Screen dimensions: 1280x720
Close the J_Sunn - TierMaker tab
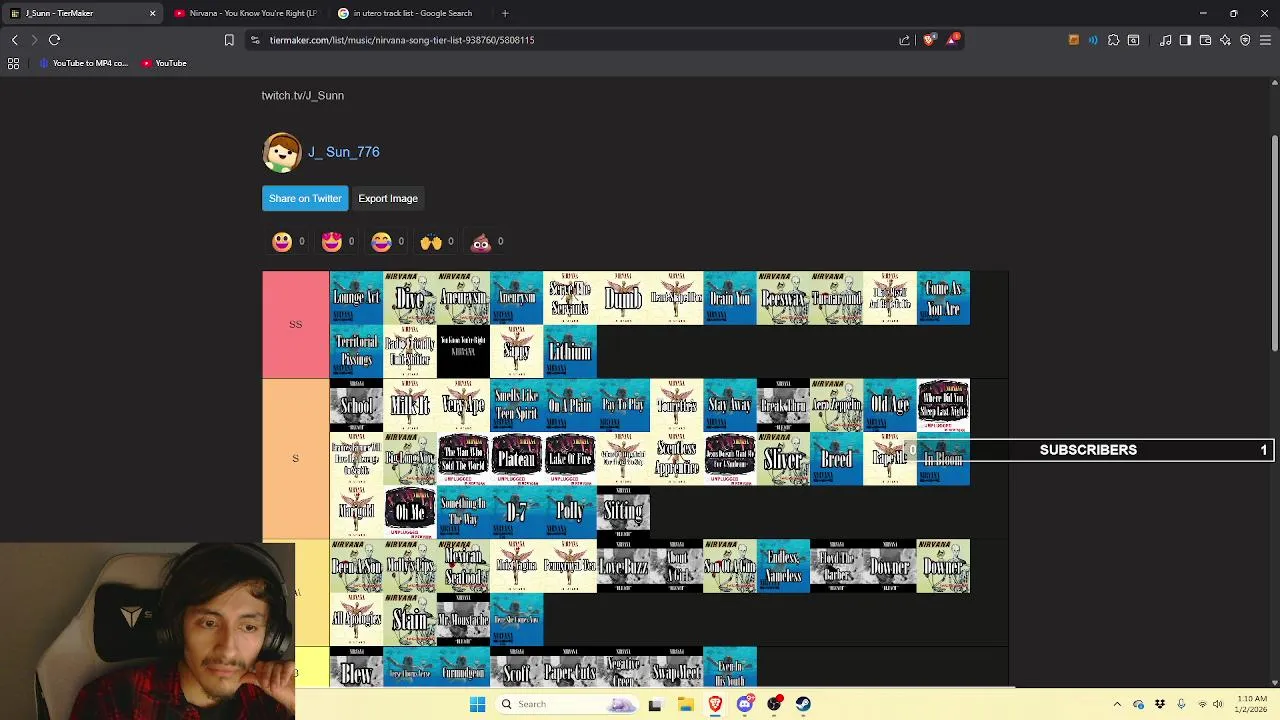click(152, 13)
